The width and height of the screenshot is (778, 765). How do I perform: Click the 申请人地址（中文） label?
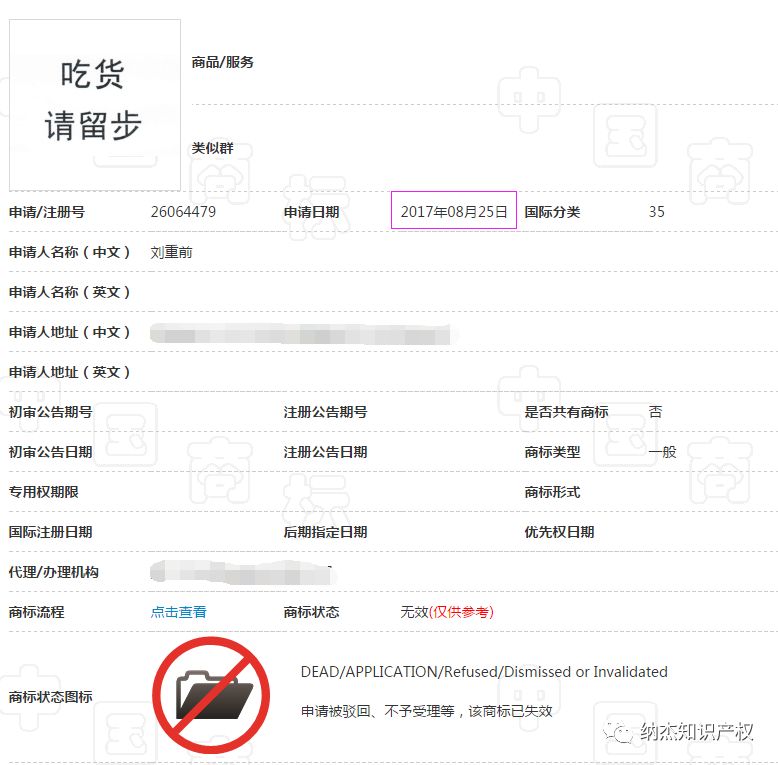point(69,332)
